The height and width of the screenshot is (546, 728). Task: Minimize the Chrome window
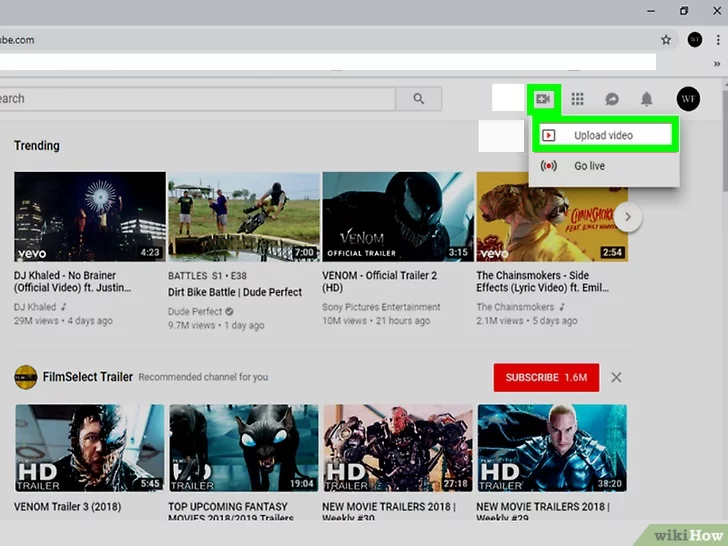pyautogui.click(x=651, y=11)
